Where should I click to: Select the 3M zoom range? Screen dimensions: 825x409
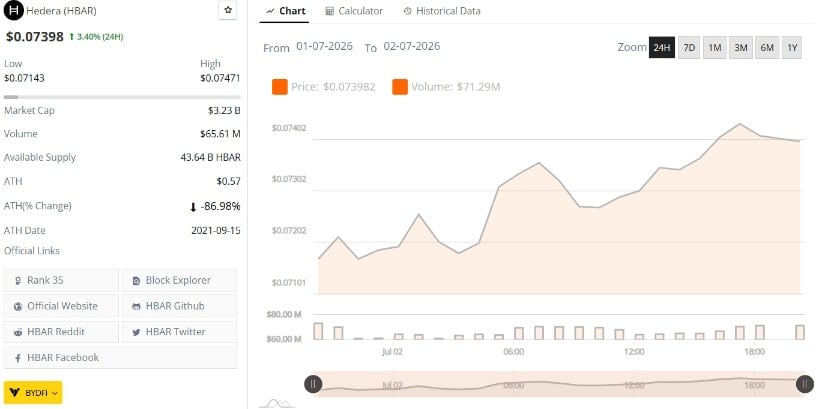click(741, 47)
